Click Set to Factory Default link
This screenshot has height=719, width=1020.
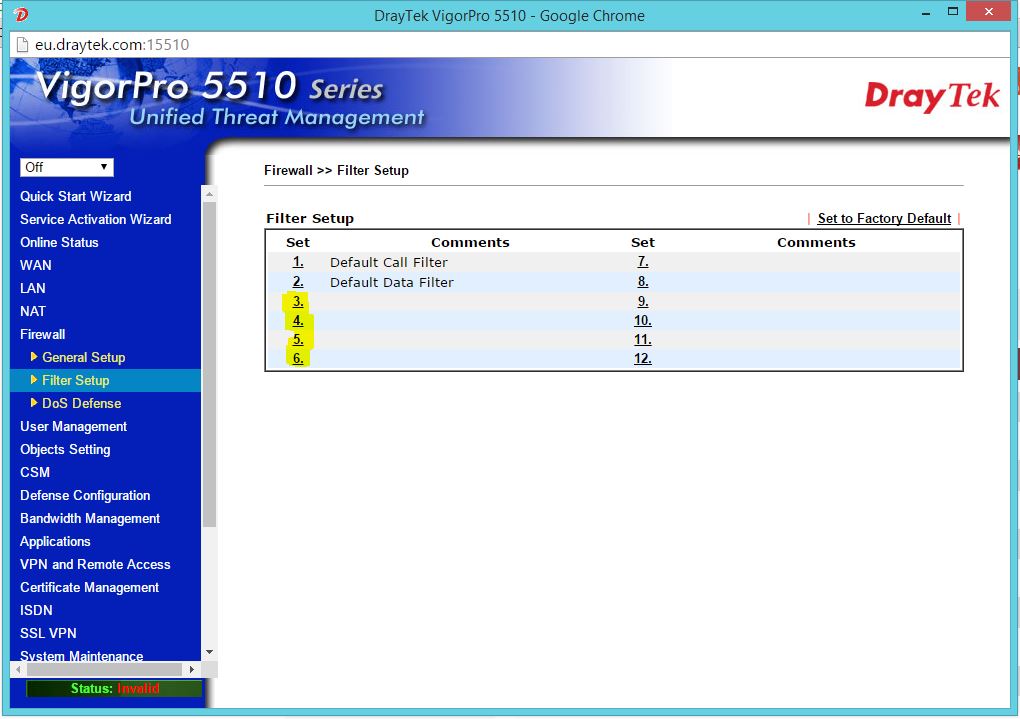(x=884, y=218)
